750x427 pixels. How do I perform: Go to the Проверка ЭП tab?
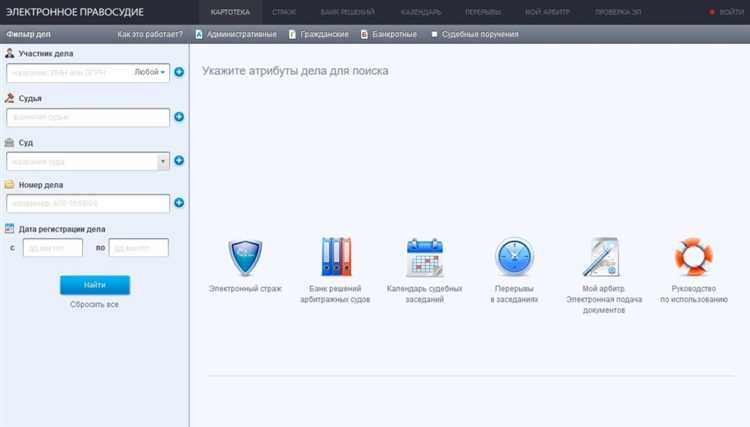coord(621,12)
